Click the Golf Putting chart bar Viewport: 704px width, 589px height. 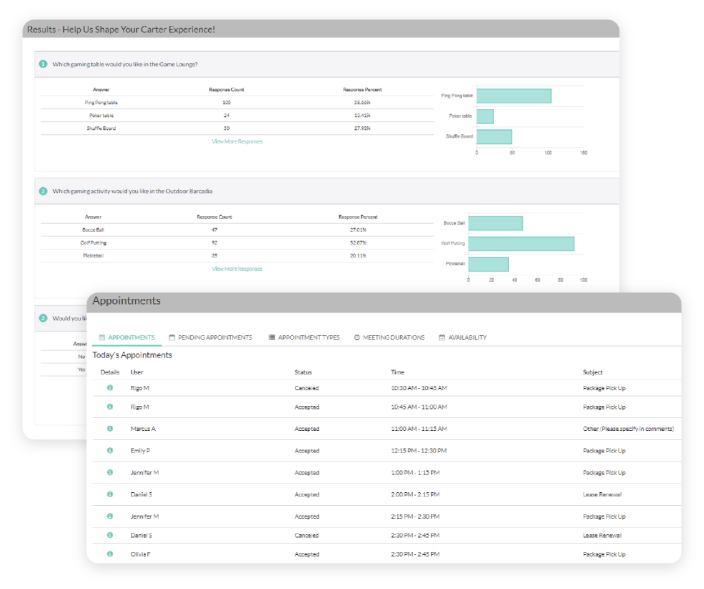[521, 244]
